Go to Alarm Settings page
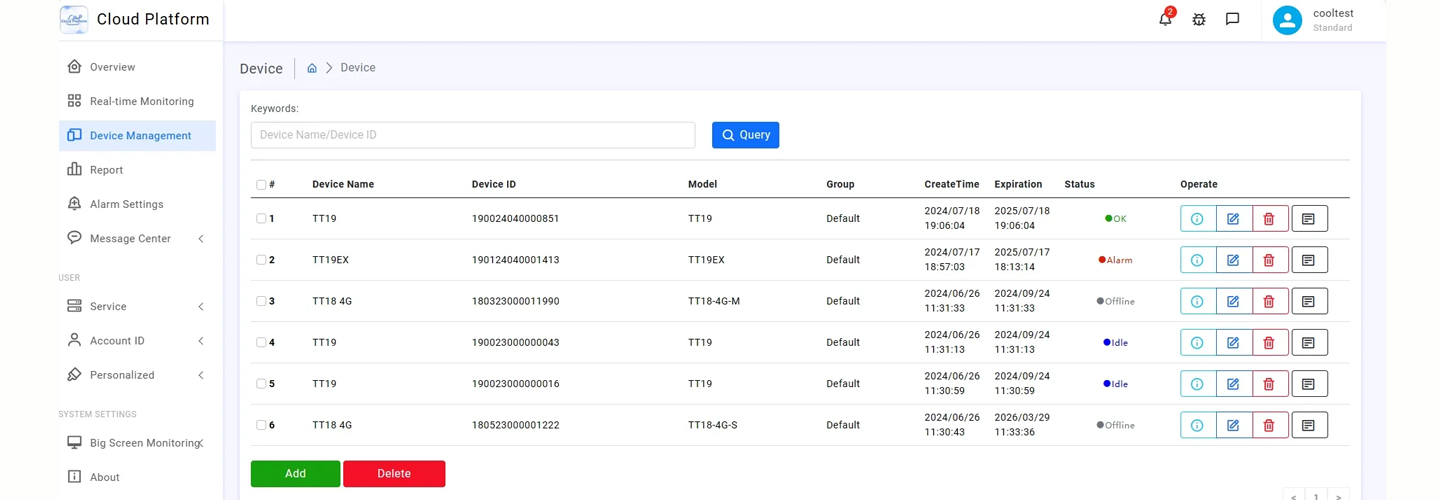 (x=126, y=204)
